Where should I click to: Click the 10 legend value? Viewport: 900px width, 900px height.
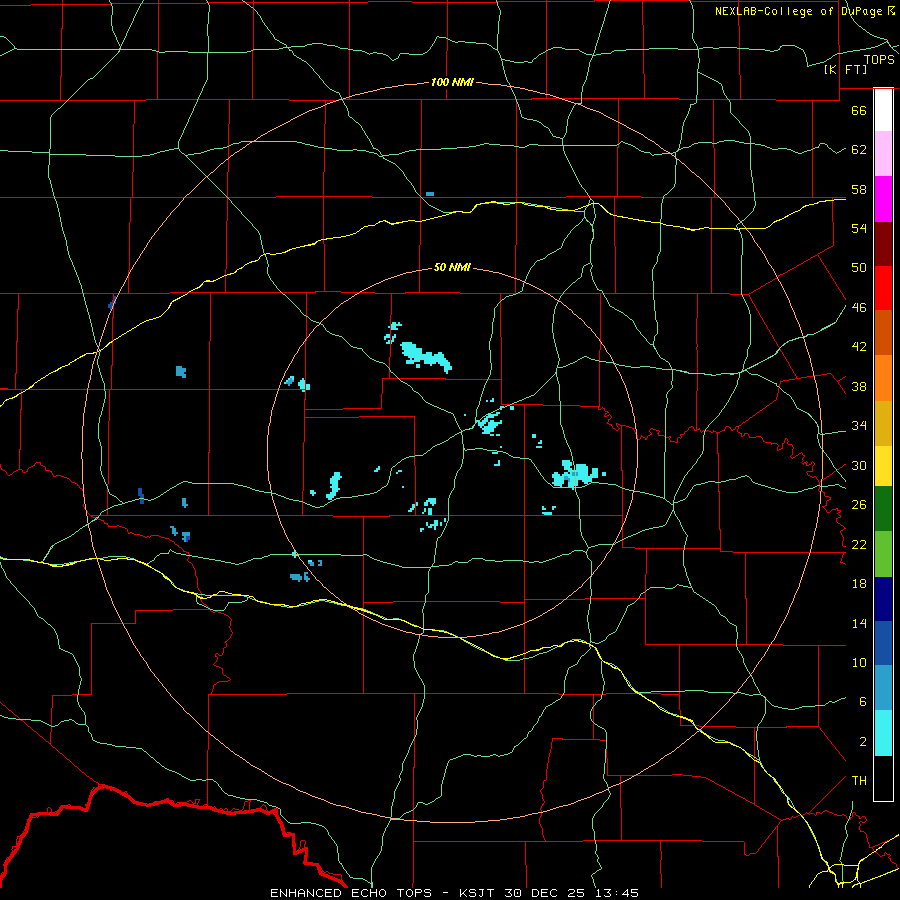coord(859,662)
